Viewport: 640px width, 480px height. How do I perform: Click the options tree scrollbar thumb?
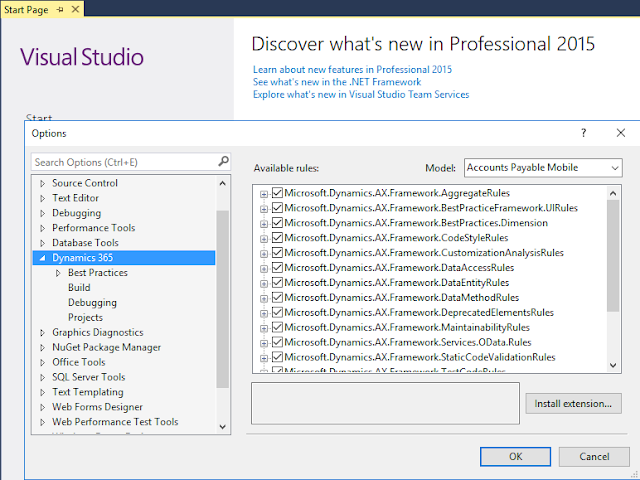pyautogui.click(x=222, y=299)
